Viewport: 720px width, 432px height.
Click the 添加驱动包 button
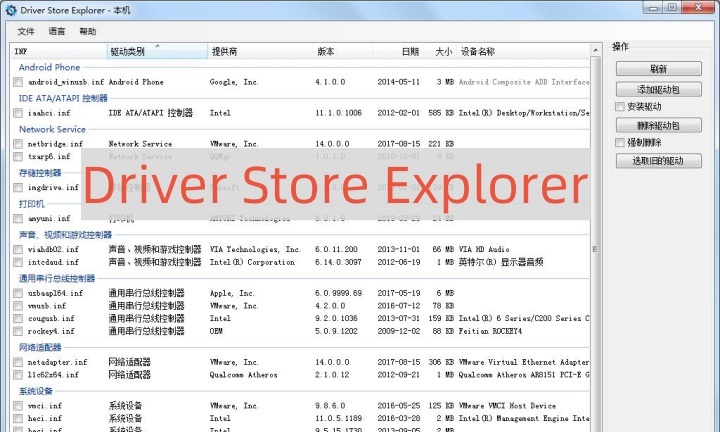[658, 89]
